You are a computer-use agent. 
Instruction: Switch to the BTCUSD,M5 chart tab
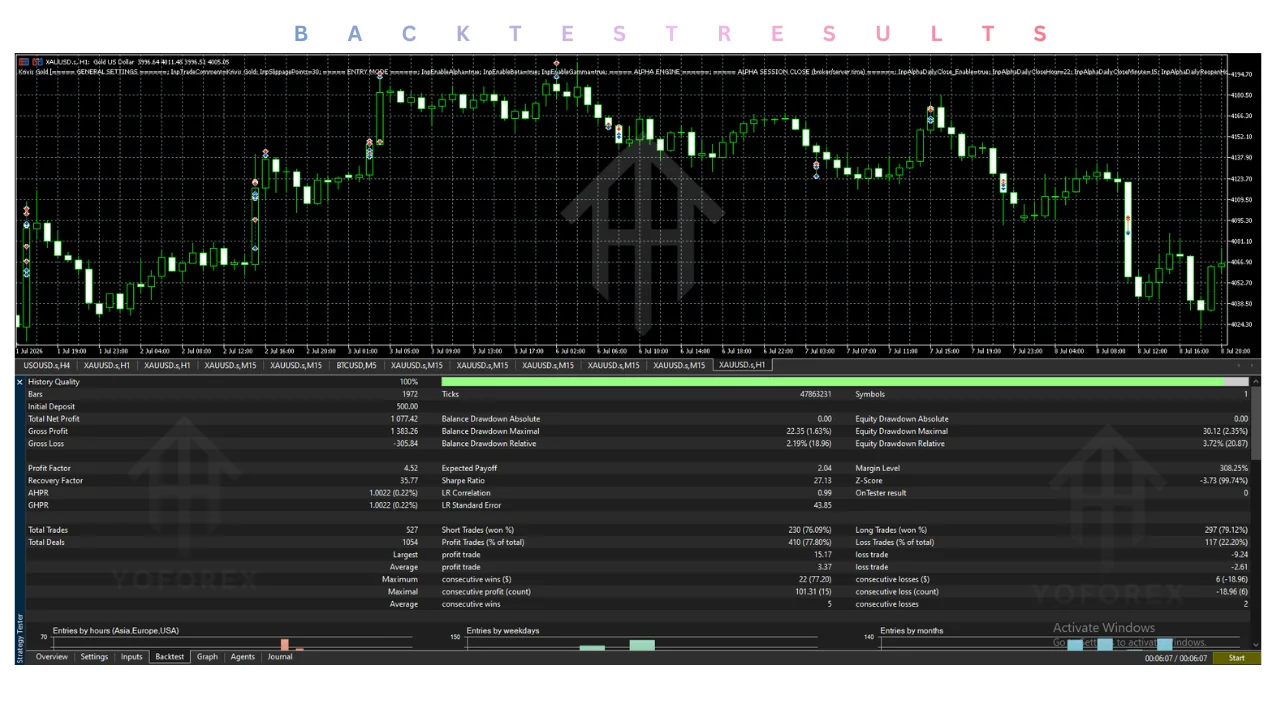357,365
